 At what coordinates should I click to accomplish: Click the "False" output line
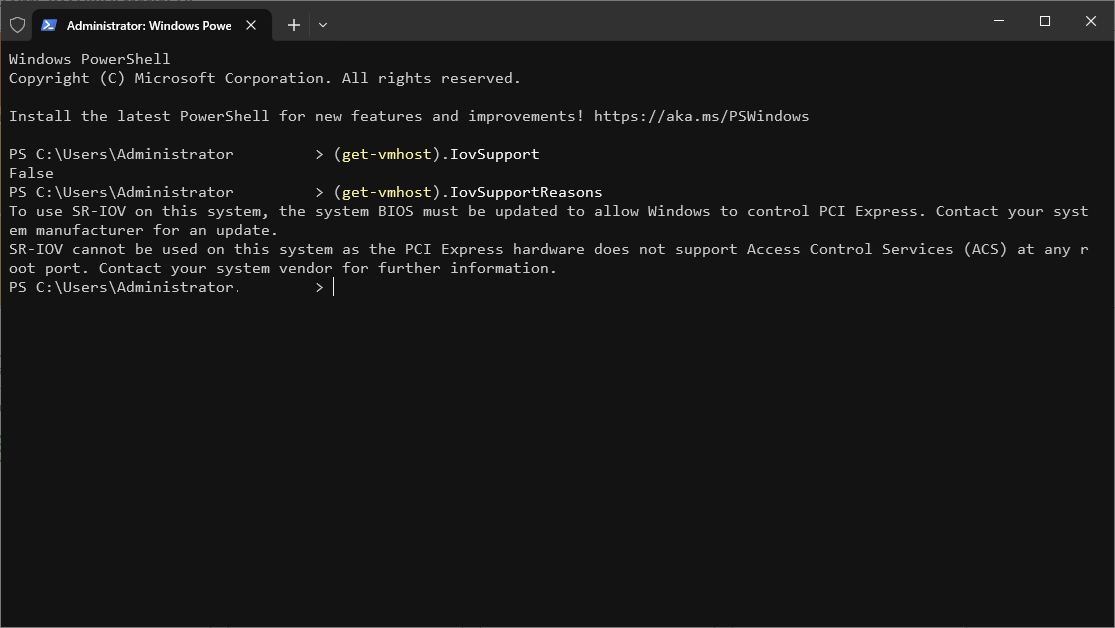(31, 173)
